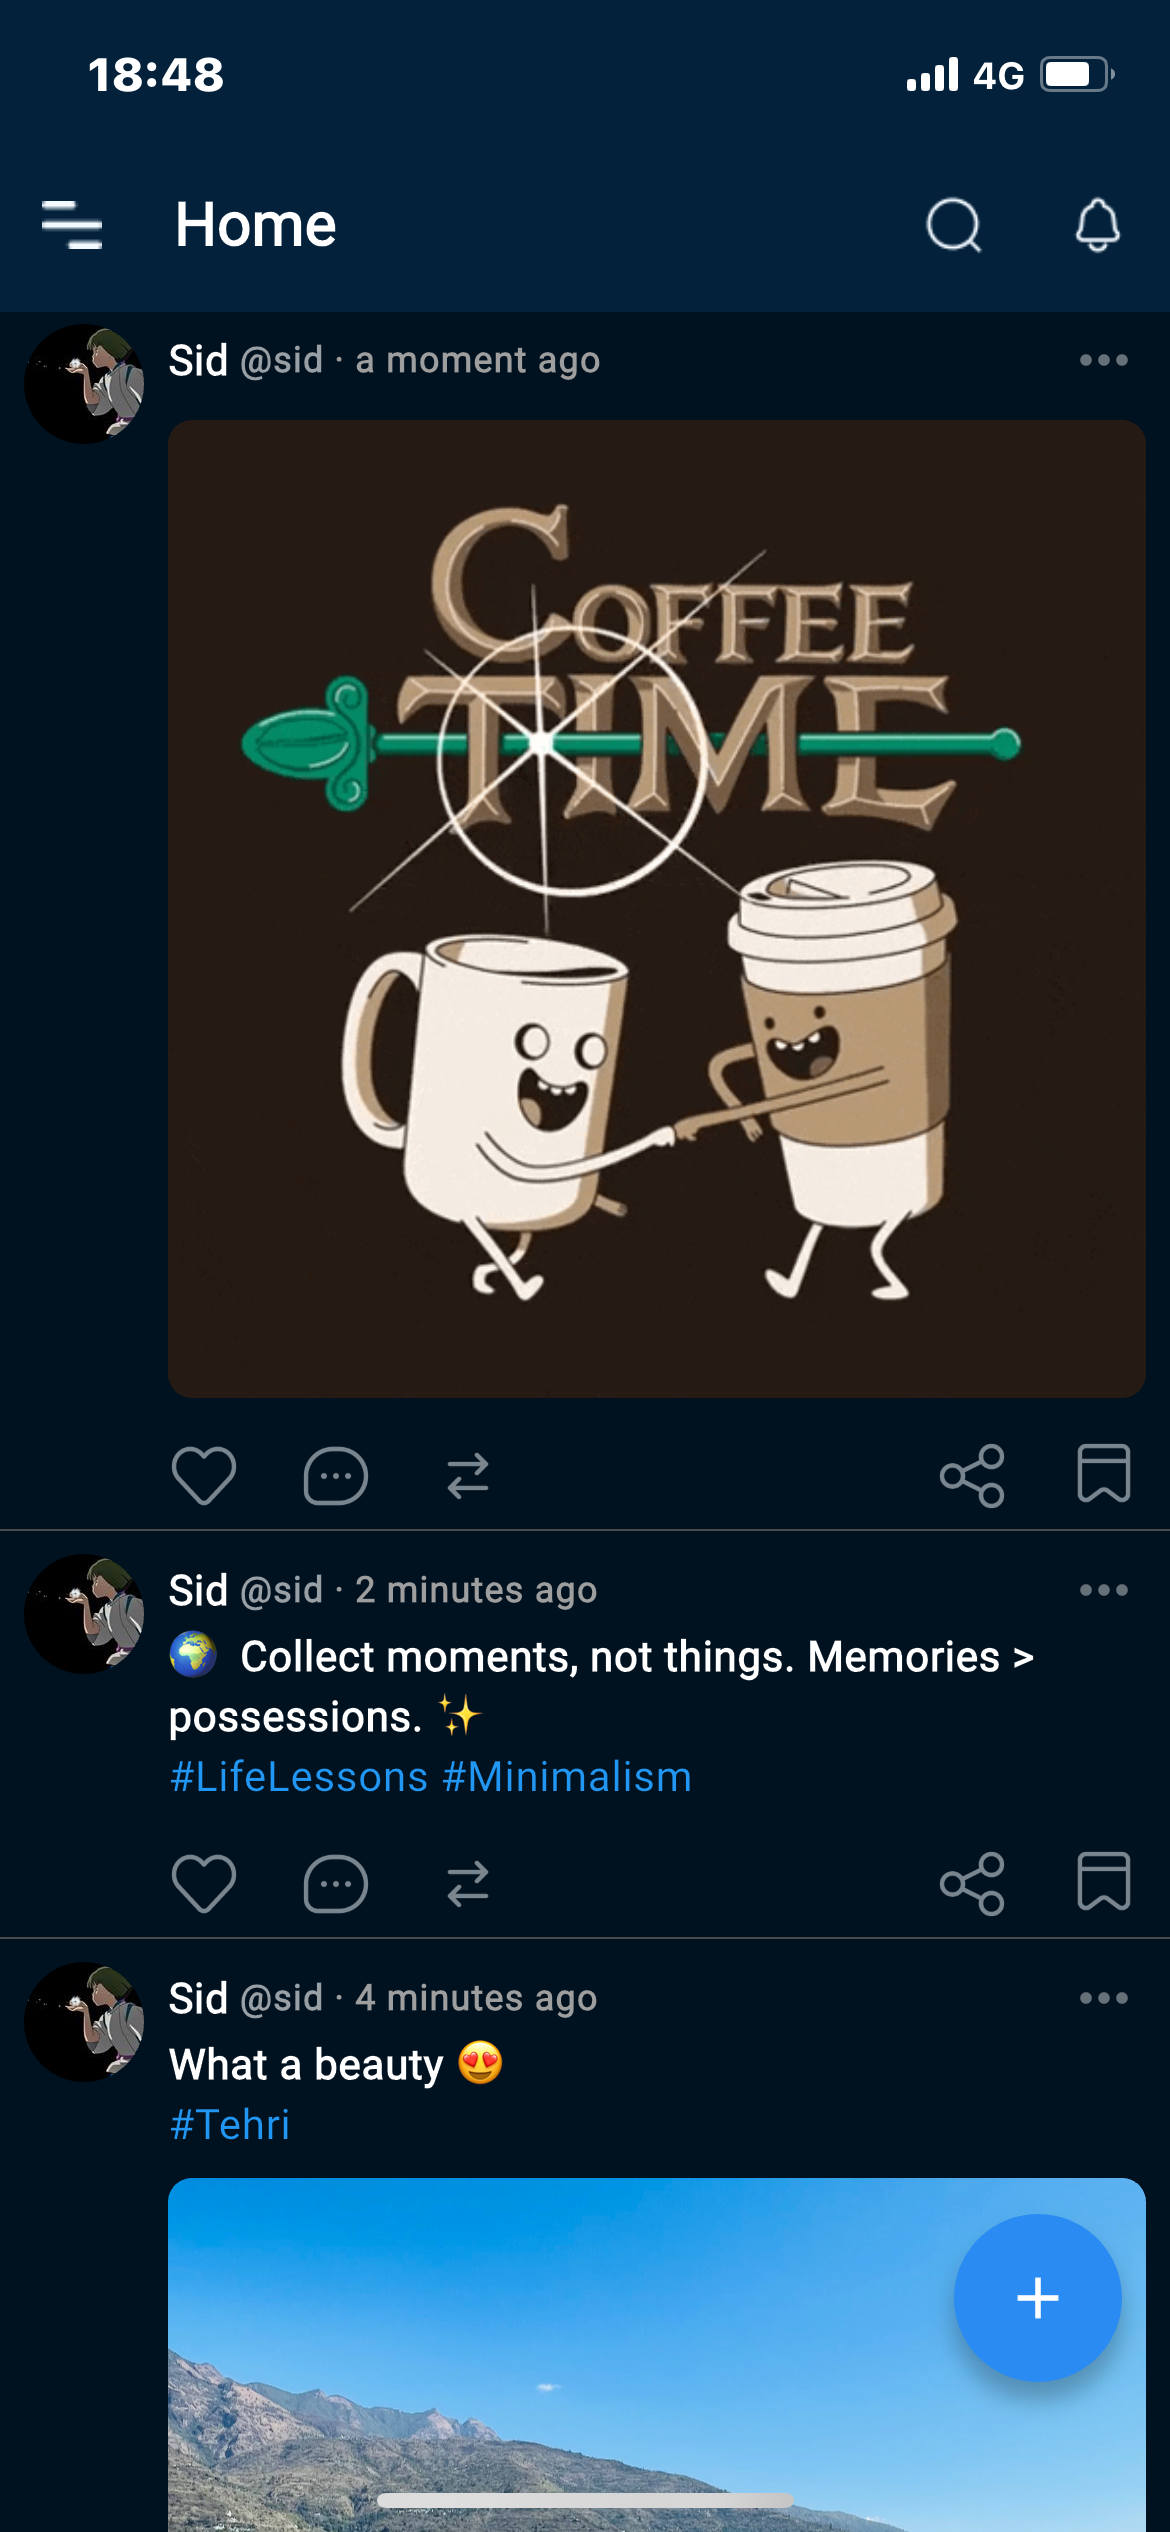
Task: Share the Coffee Time image post
Action: click(972, 1475)
